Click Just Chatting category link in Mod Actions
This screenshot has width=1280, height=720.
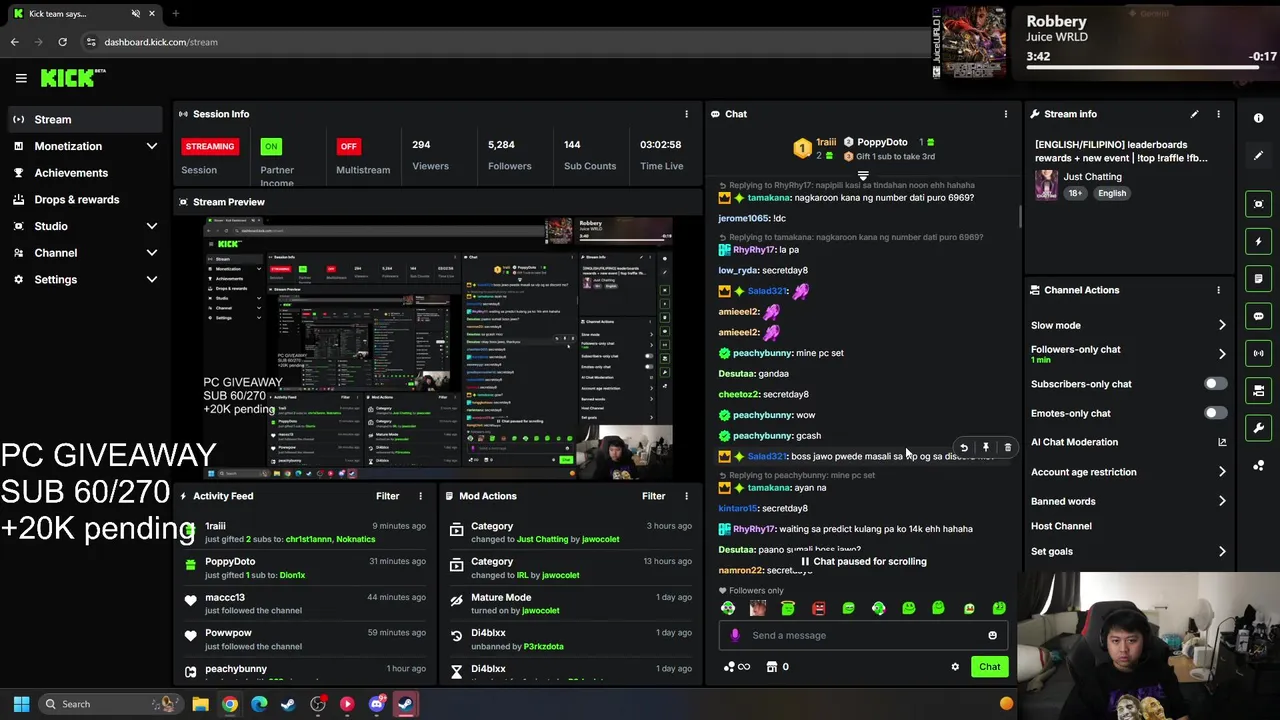tap(543, 539)
